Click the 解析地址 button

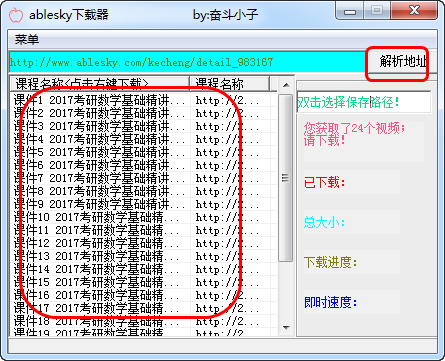point(402,61)
